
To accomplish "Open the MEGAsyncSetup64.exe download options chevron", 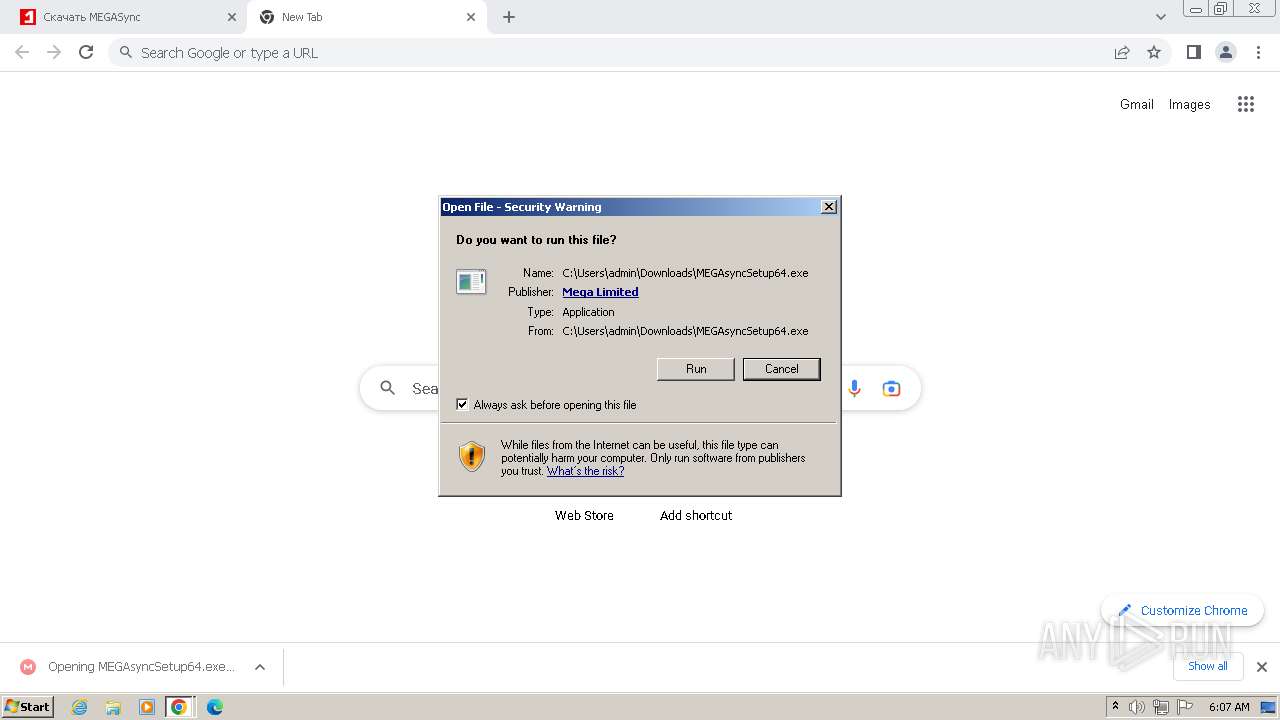I will click(260, 667).
